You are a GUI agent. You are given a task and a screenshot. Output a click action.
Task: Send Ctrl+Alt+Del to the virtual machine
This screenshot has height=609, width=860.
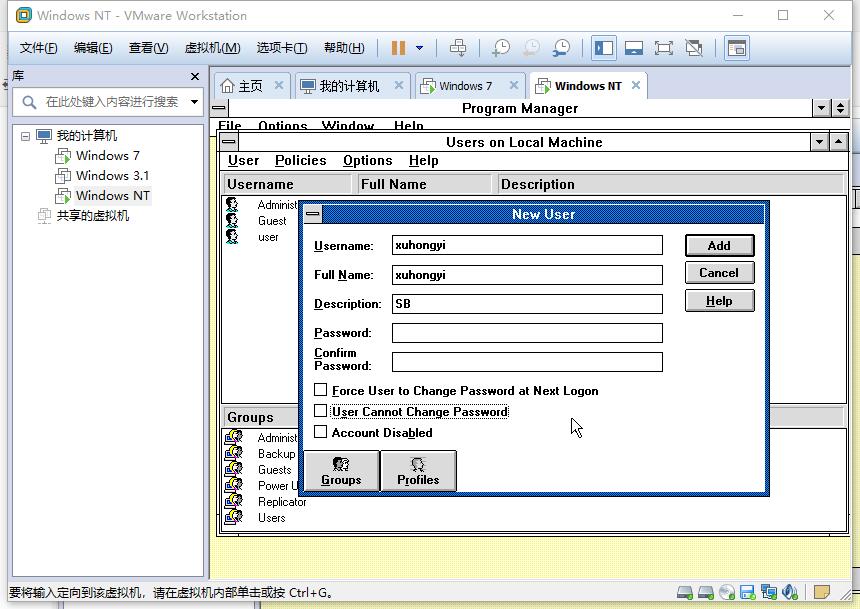[458, 48]
